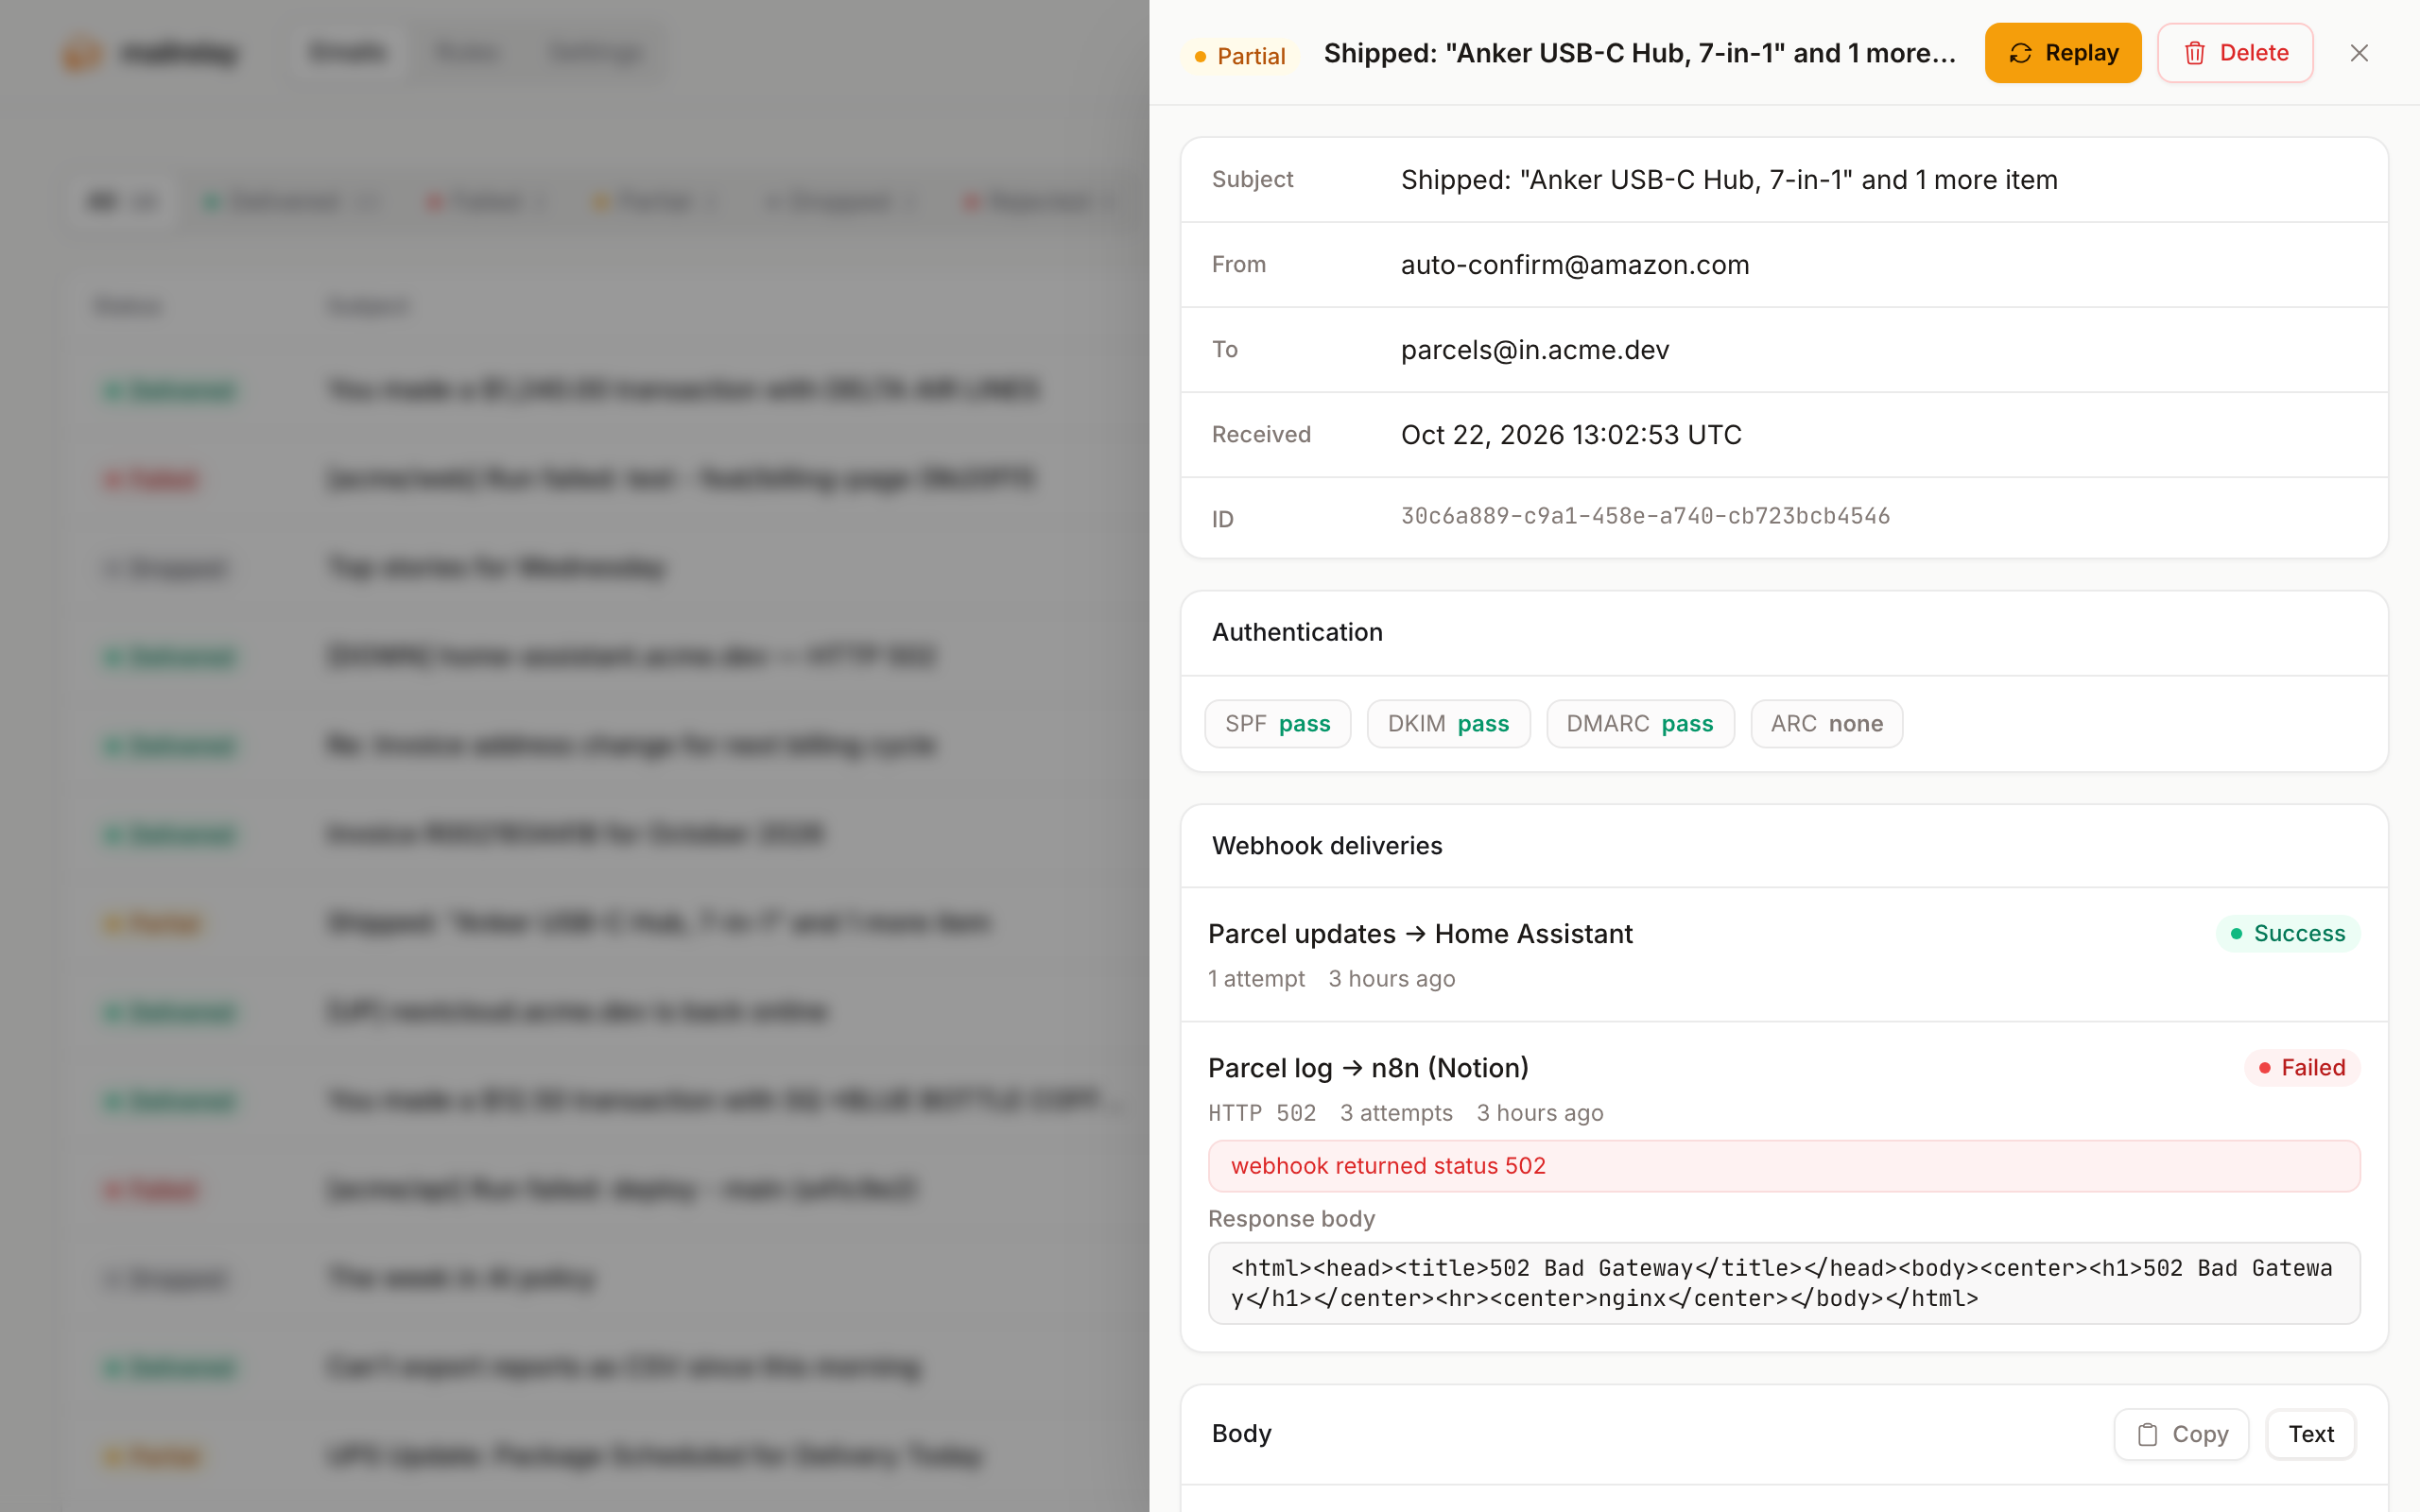This screenshot has width=2420, height=1512.
Task: Click the recipient parcels@in.acme.dev
Action: click(1534, 350)
